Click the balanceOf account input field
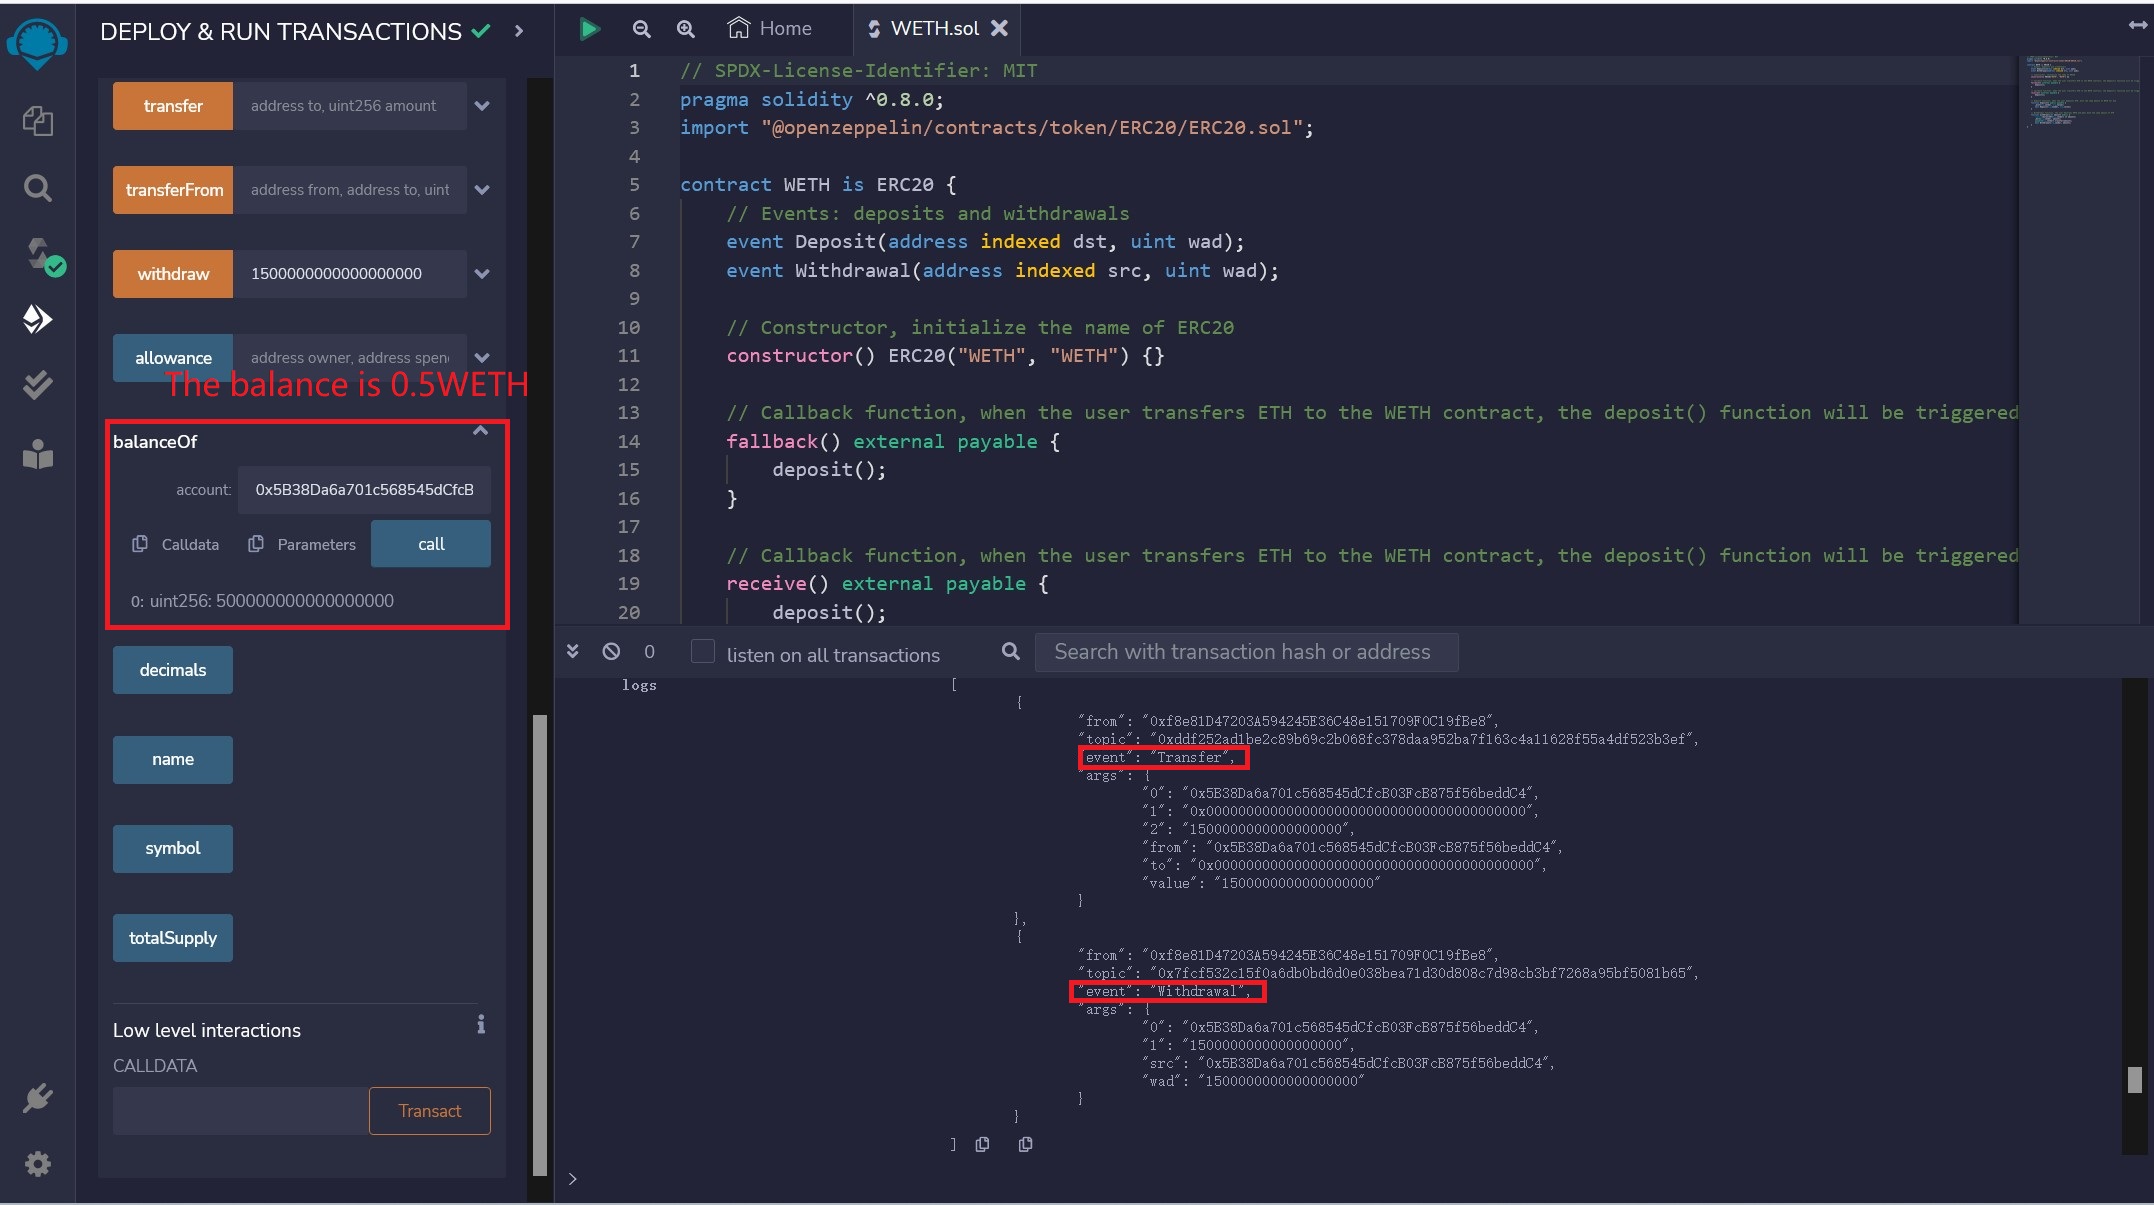Image resolution: width=2154 pixels, height=1205 pixels. pyautogui.click(x=364, y=490)
